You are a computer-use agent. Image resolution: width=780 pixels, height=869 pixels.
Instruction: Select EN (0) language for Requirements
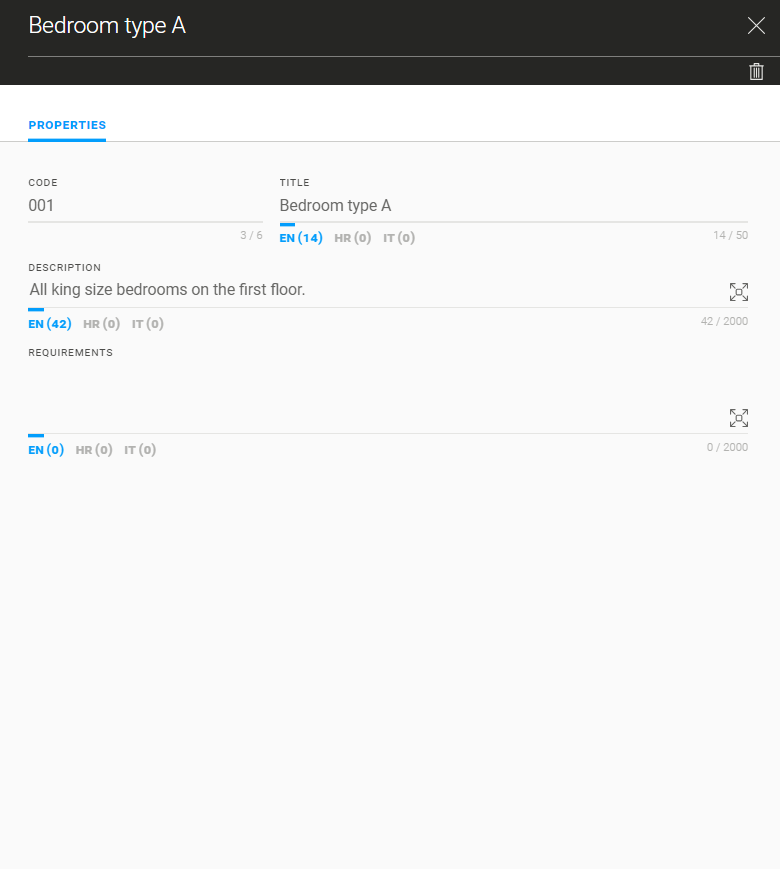point(46,449)
